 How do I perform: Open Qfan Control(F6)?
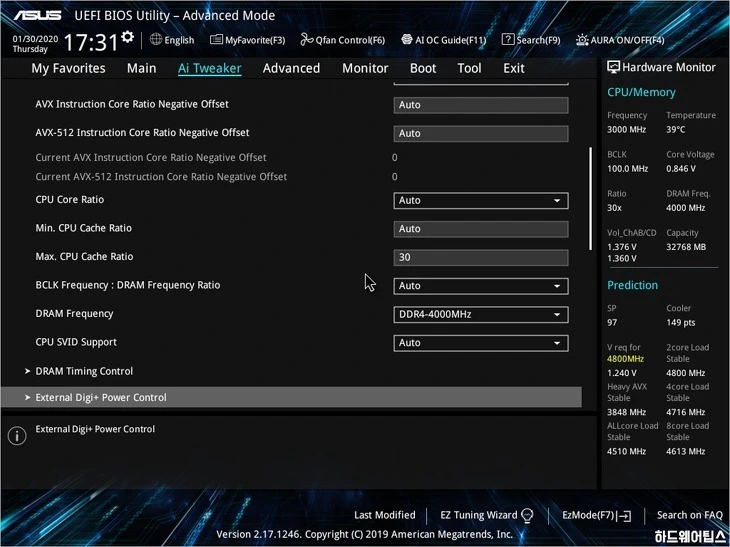tap(343, 40)
